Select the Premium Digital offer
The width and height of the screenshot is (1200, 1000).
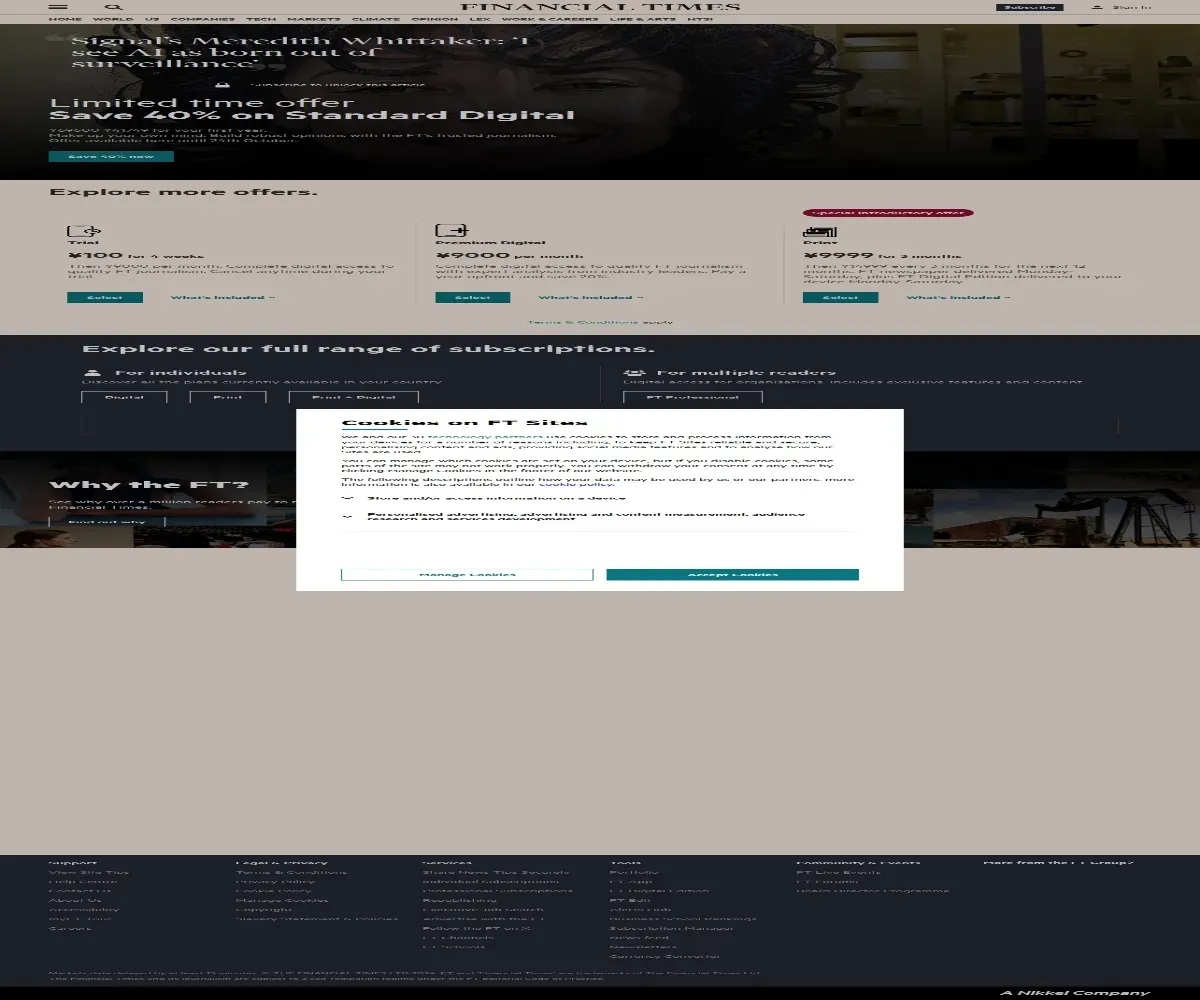point(473,297)
